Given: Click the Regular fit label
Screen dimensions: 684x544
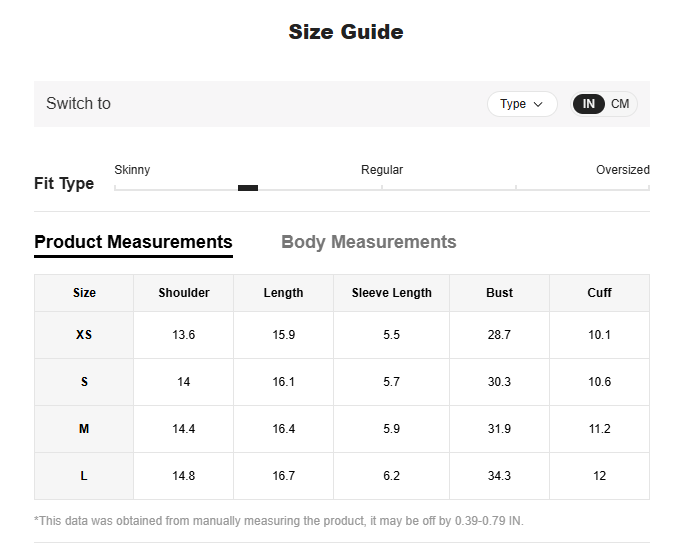Looking at the screenshot, I should point(382,170).
